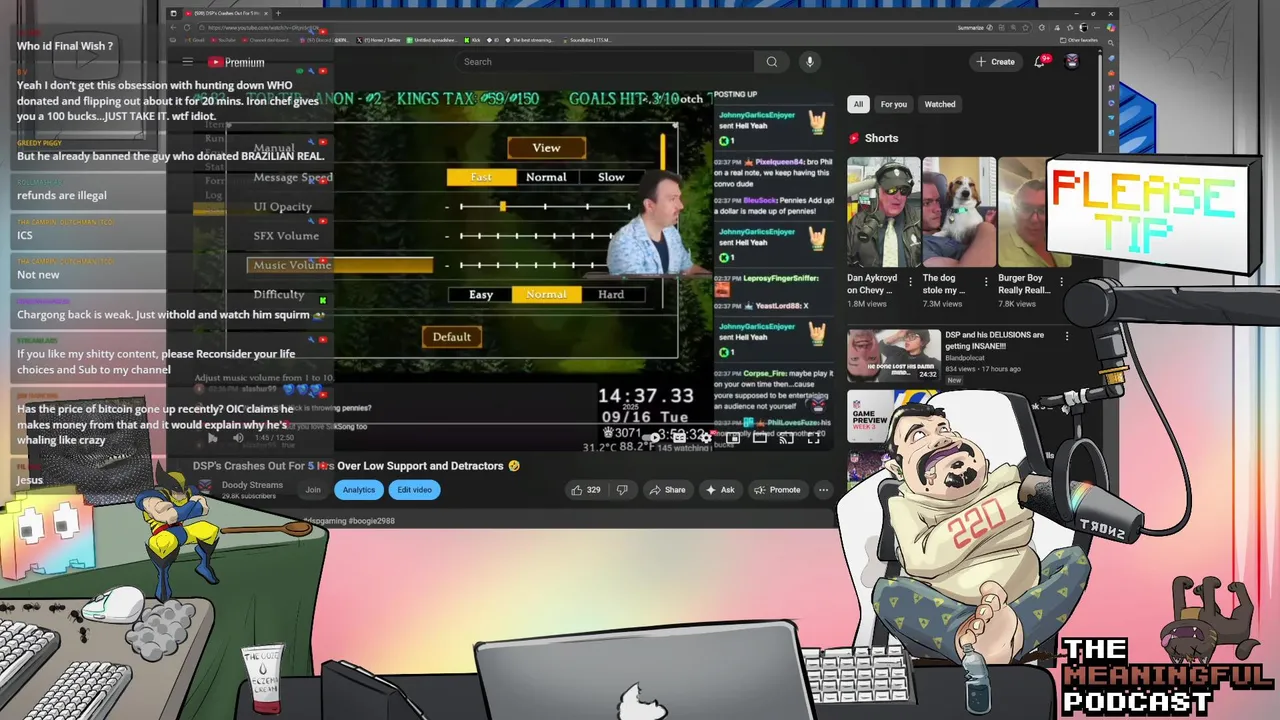Screen dimensions: 1280x720
Task: Click the YouTube Premium logo
Action: pyautogui.click(x=236, y=62)
